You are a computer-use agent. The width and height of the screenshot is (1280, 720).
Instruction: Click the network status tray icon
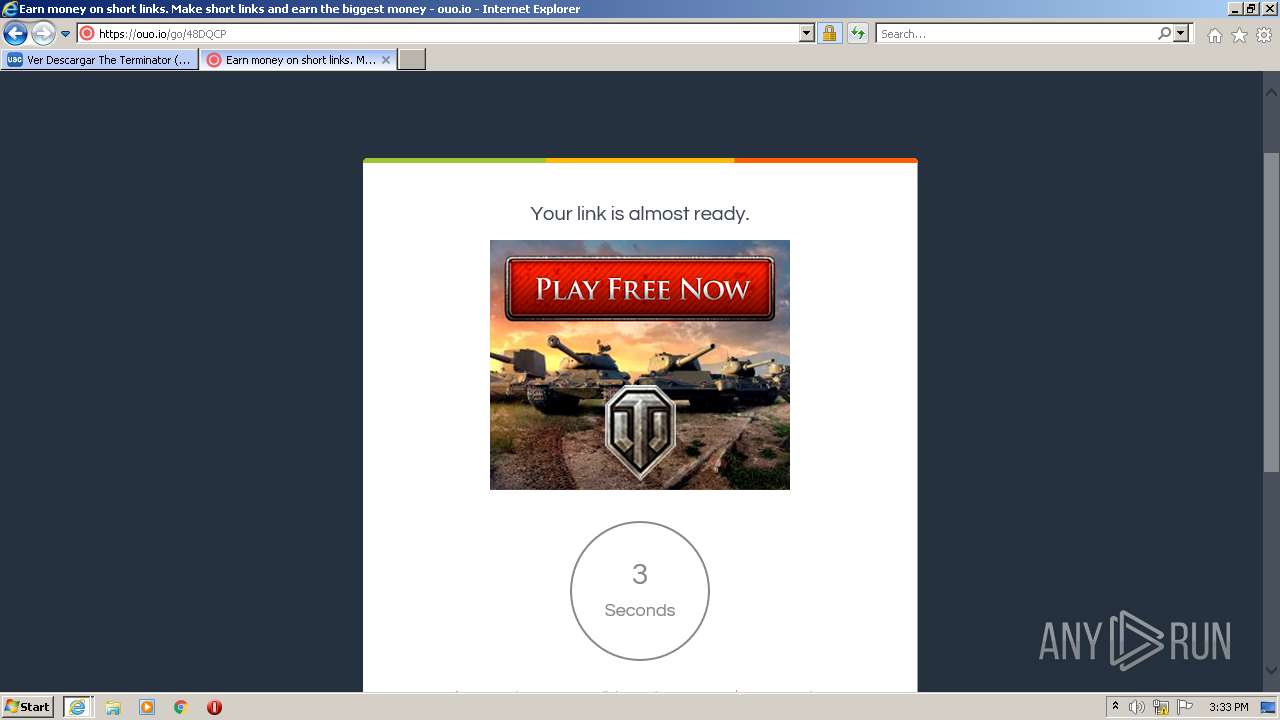(x=1161, y=707)
